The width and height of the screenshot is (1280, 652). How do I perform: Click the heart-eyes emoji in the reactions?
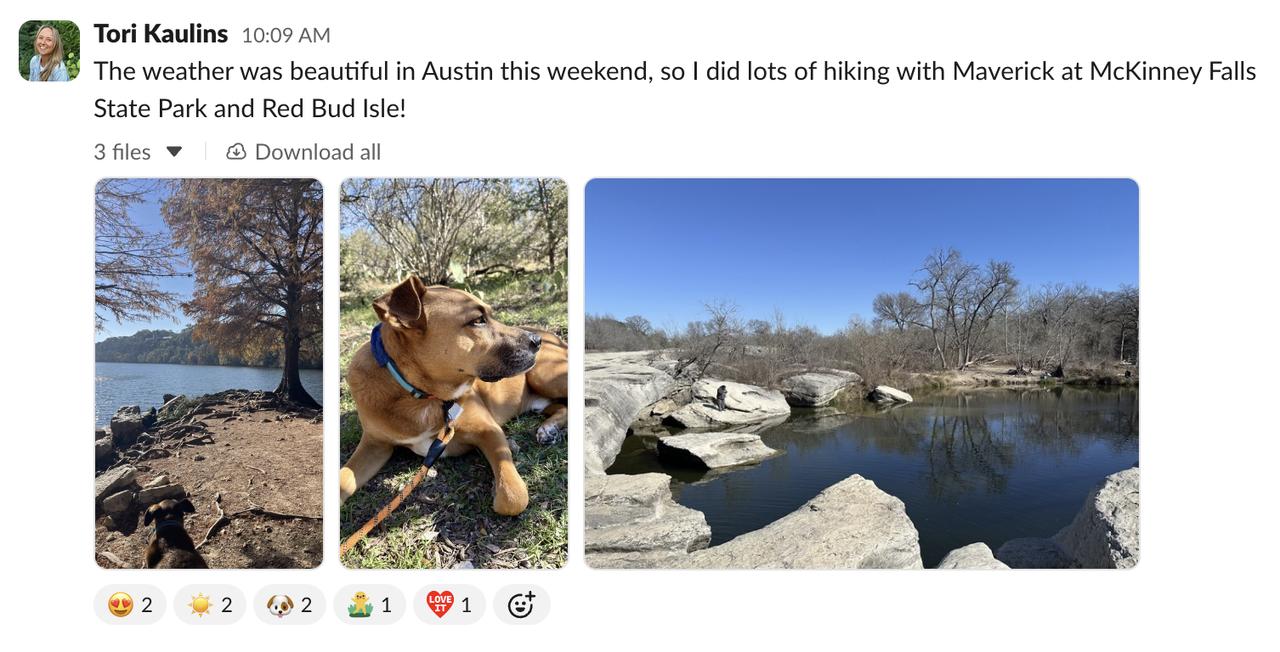click(x=120, y=605)
